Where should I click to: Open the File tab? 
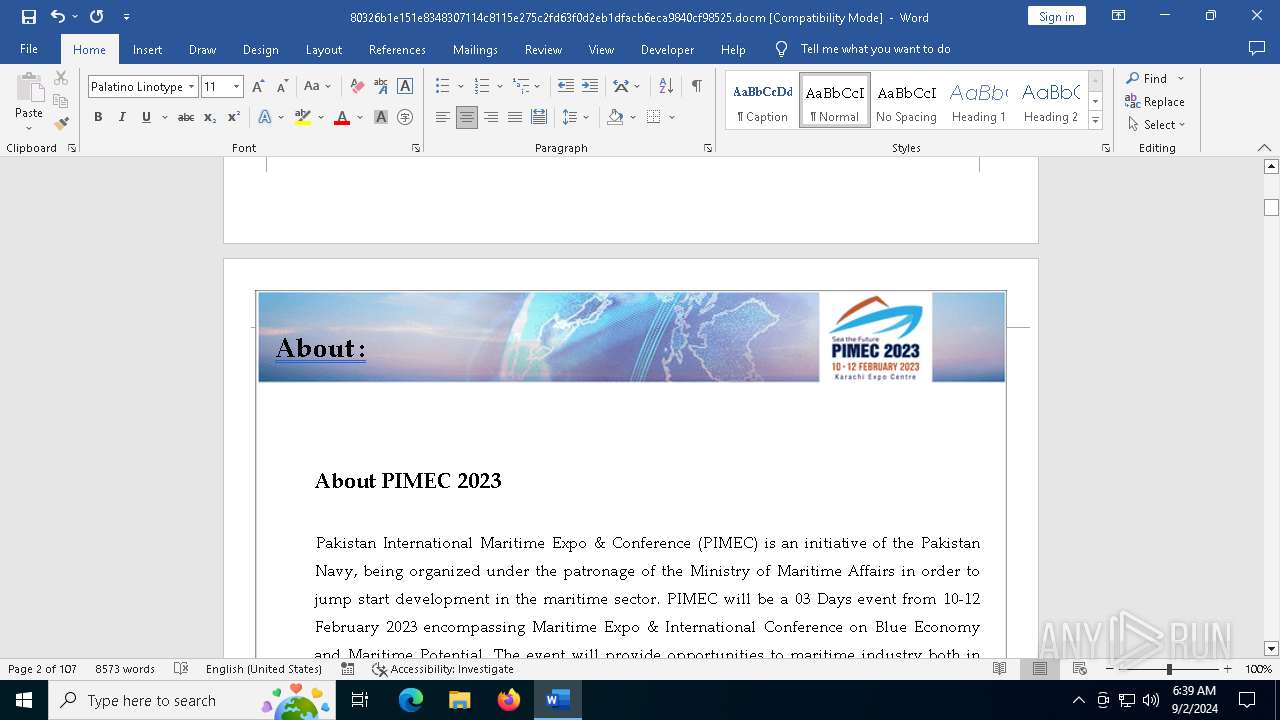click(29, 49)
